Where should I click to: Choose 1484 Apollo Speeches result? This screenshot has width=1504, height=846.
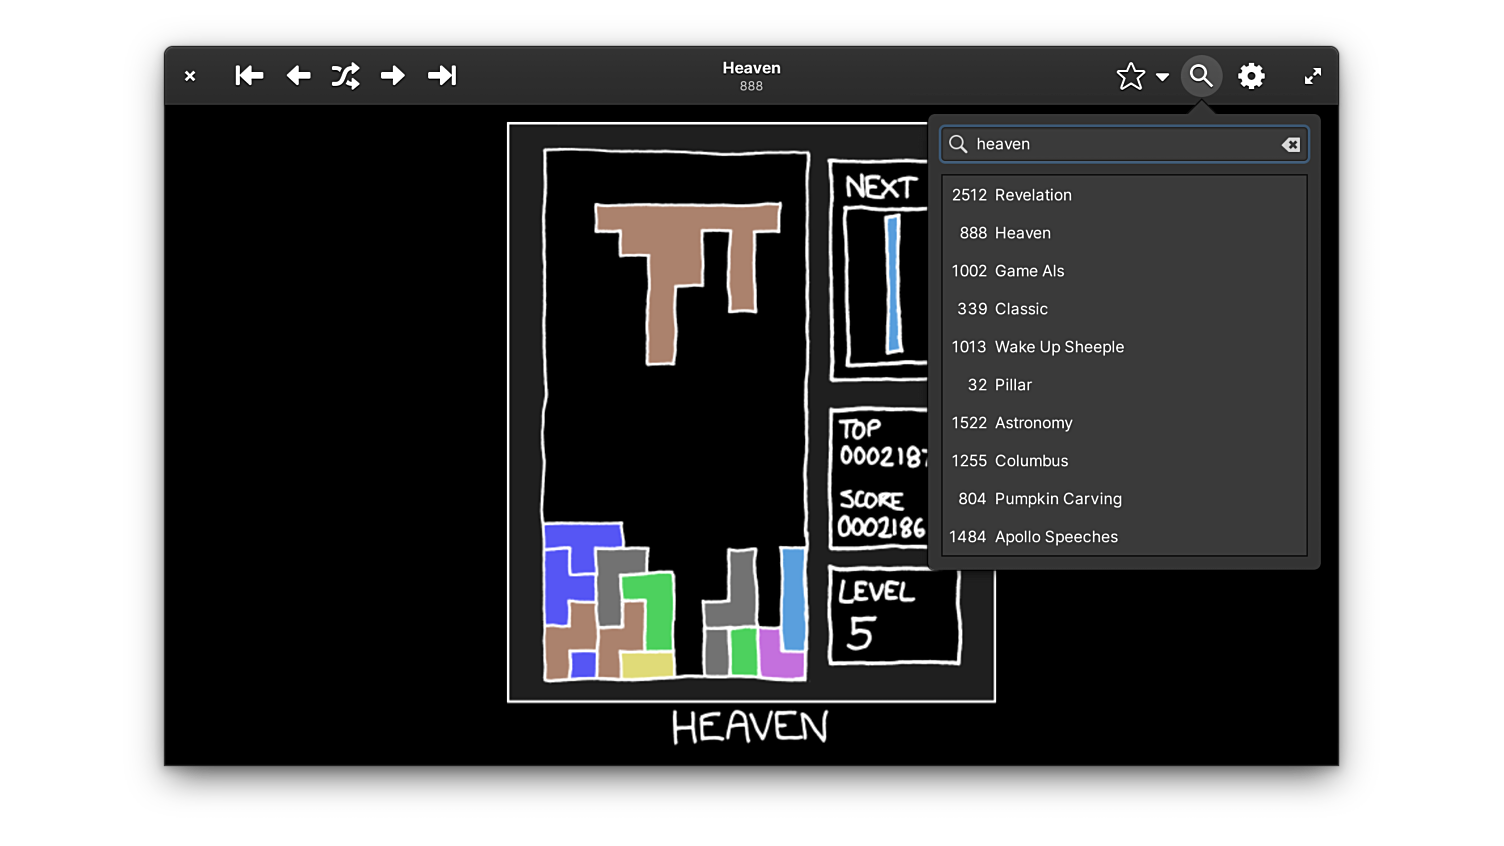coord(1033,536)
